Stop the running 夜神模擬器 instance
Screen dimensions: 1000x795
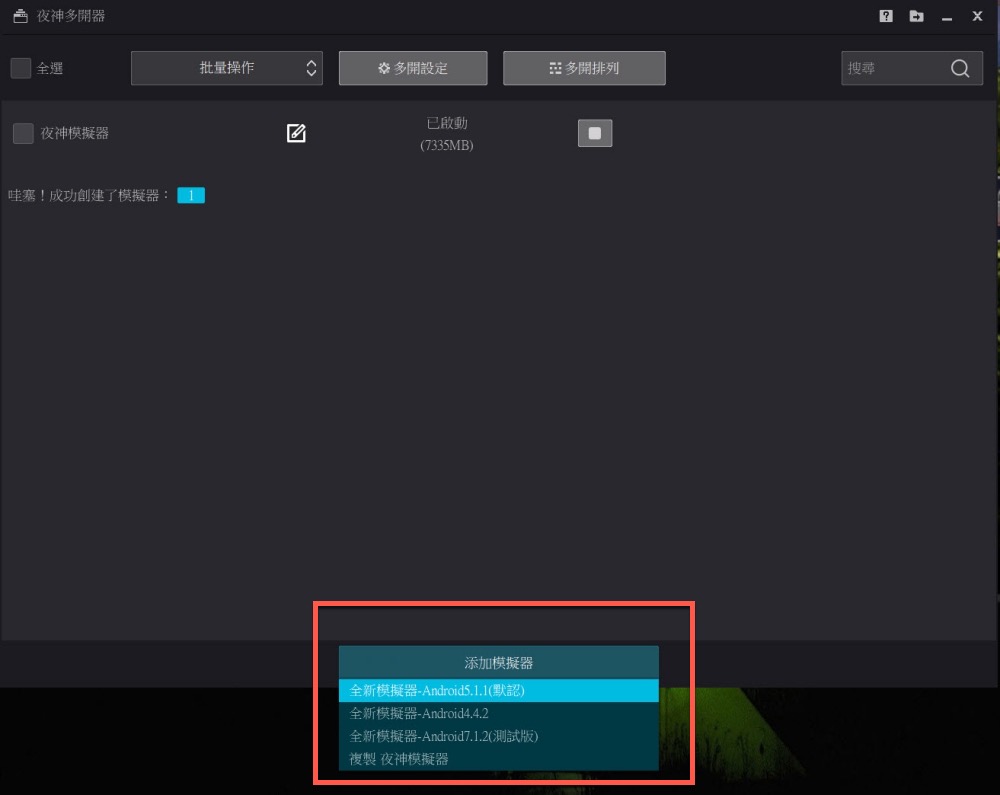tap(594, 133)
